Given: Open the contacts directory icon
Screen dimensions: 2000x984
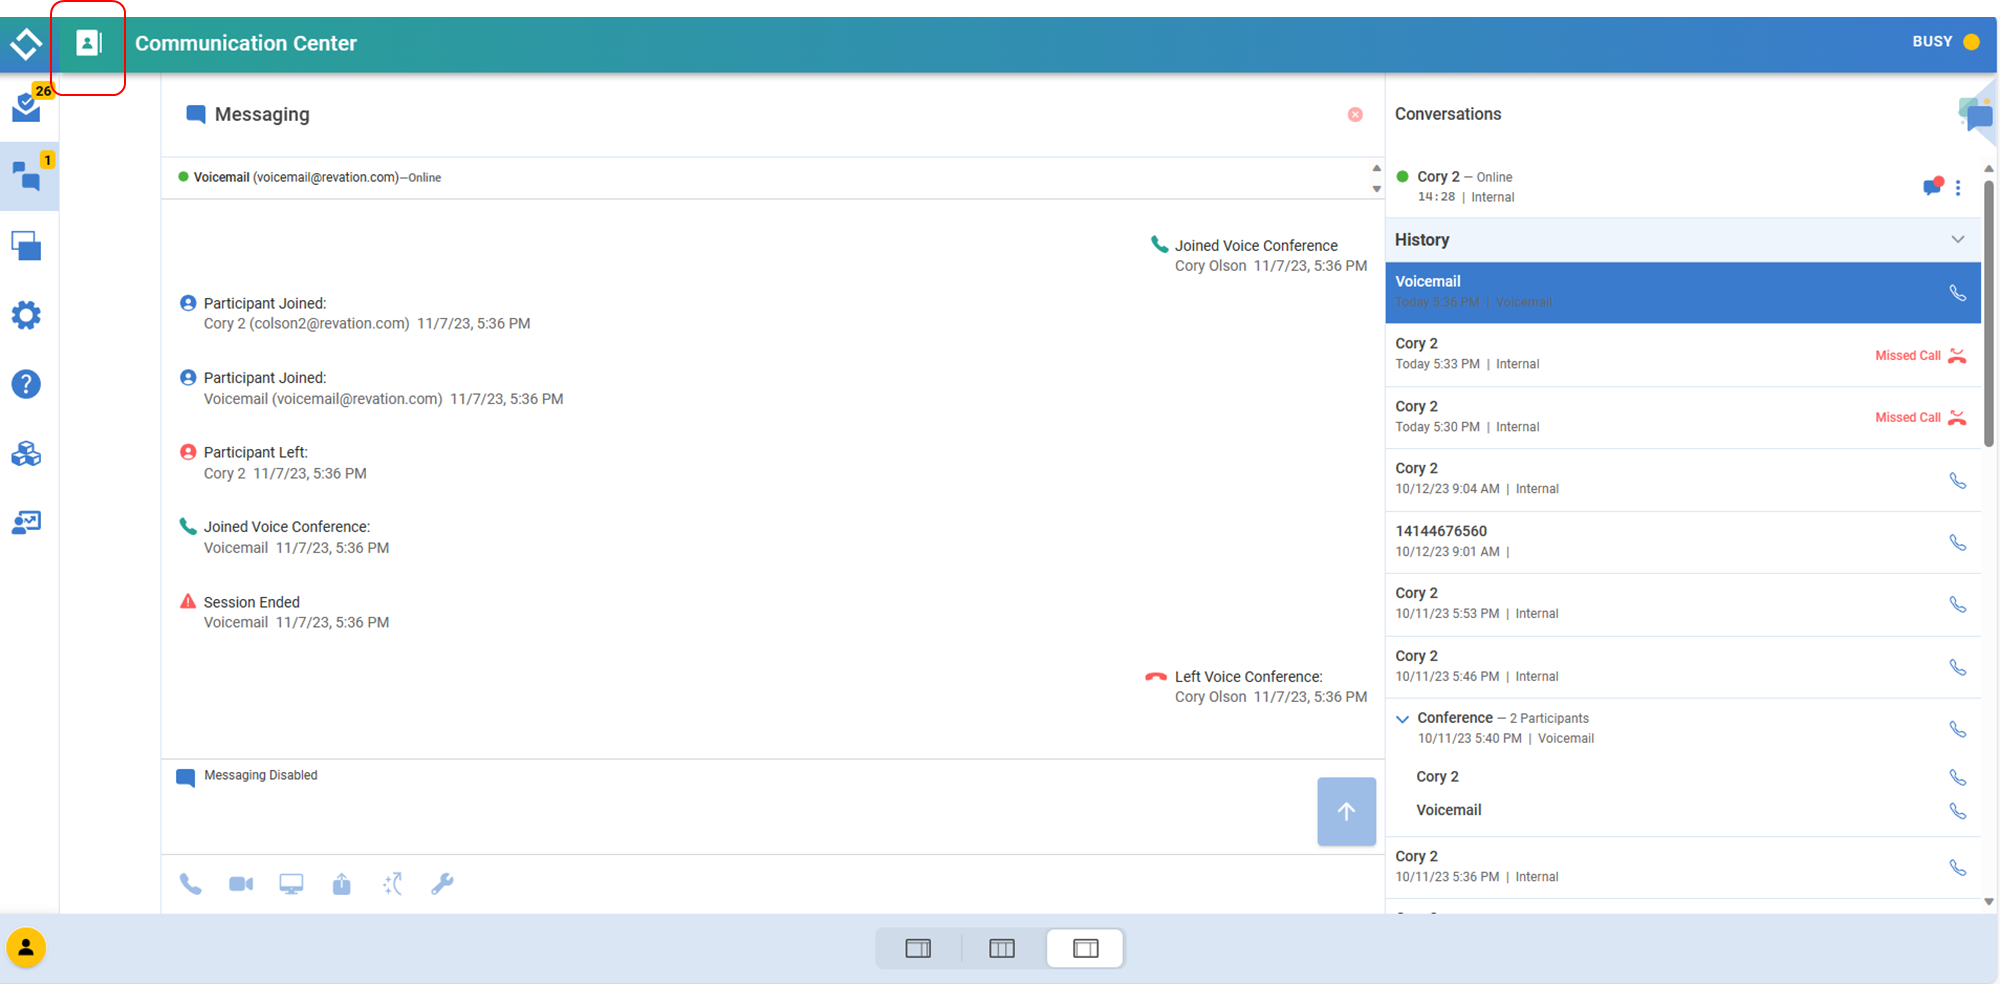Looking at the screenshot, I should coord(88,43).
